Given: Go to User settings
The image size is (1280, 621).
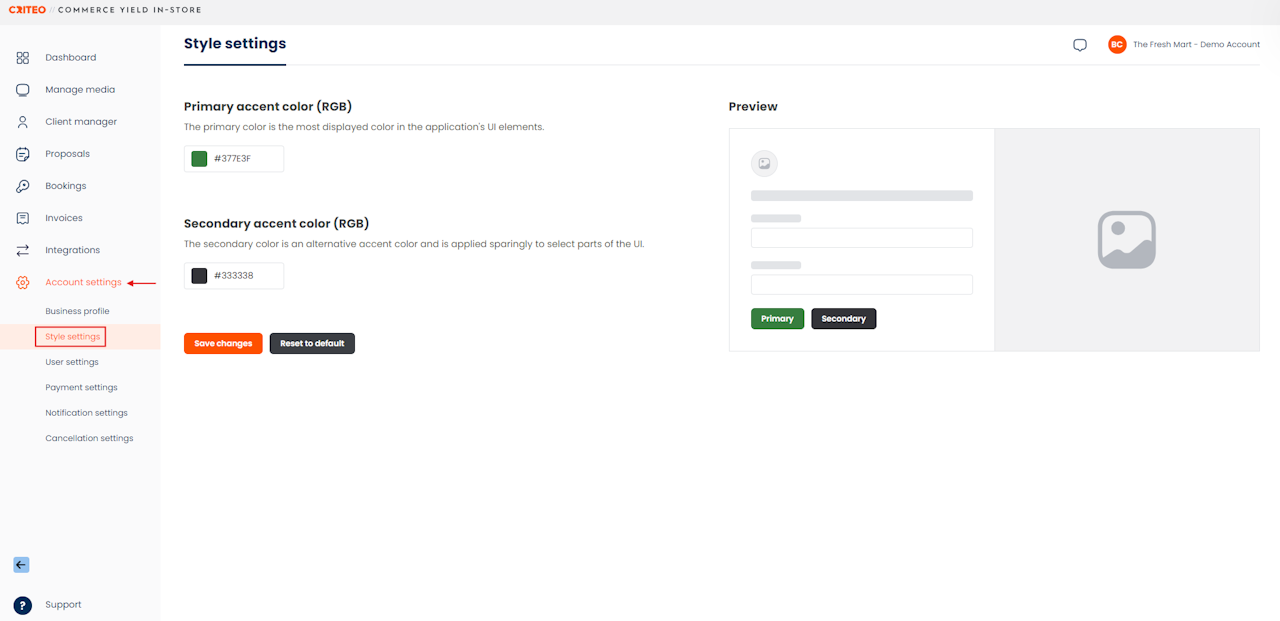Looking at the screenshot, I should 72,362.
